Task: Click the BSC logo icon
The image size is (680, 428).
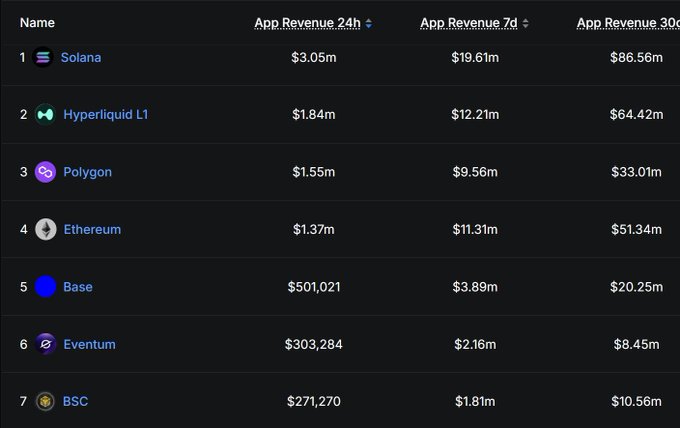Action: tap(45, 402)
